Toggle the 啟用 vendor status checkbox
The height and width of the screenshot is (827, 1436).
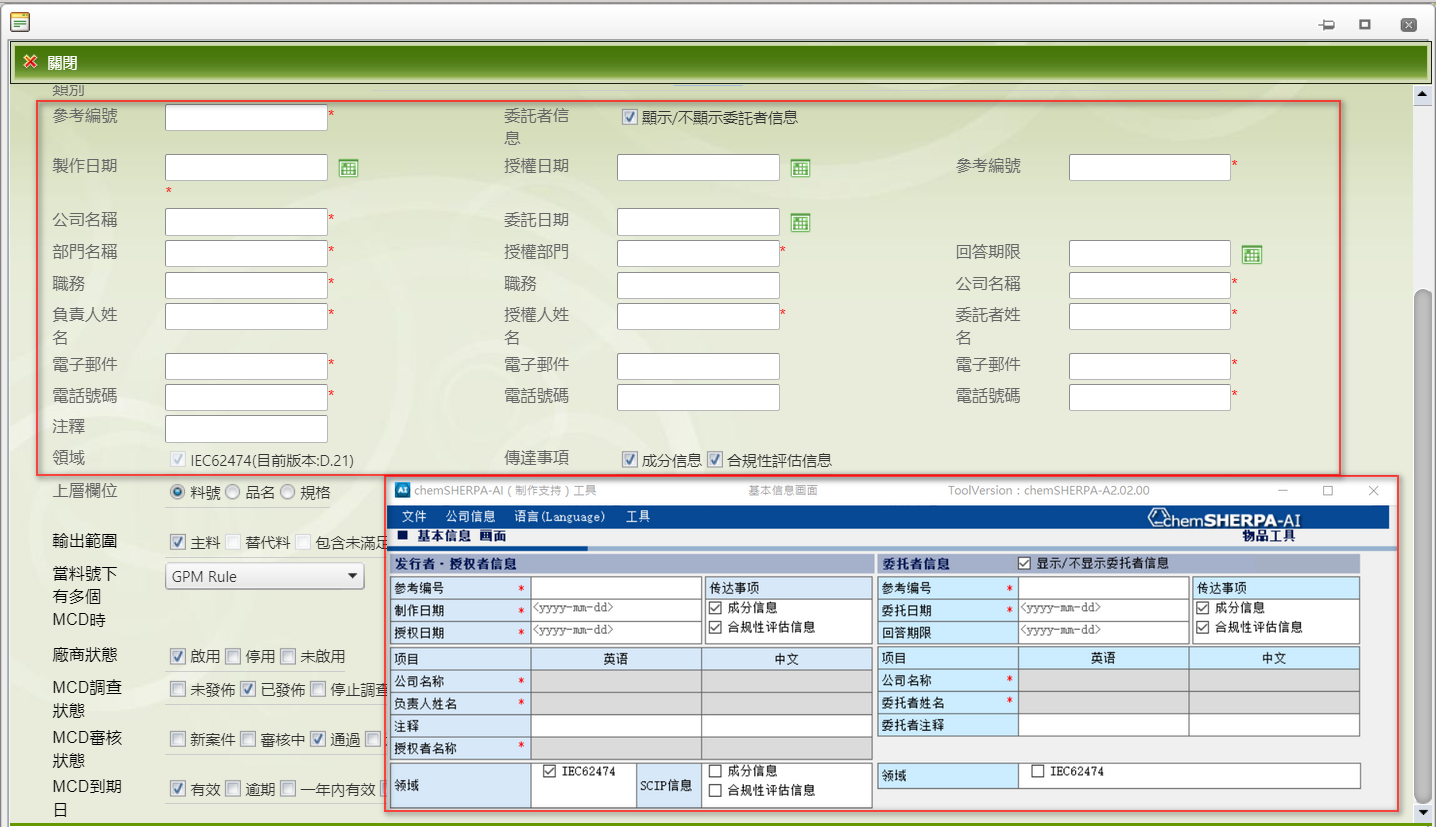pos(178,657)
